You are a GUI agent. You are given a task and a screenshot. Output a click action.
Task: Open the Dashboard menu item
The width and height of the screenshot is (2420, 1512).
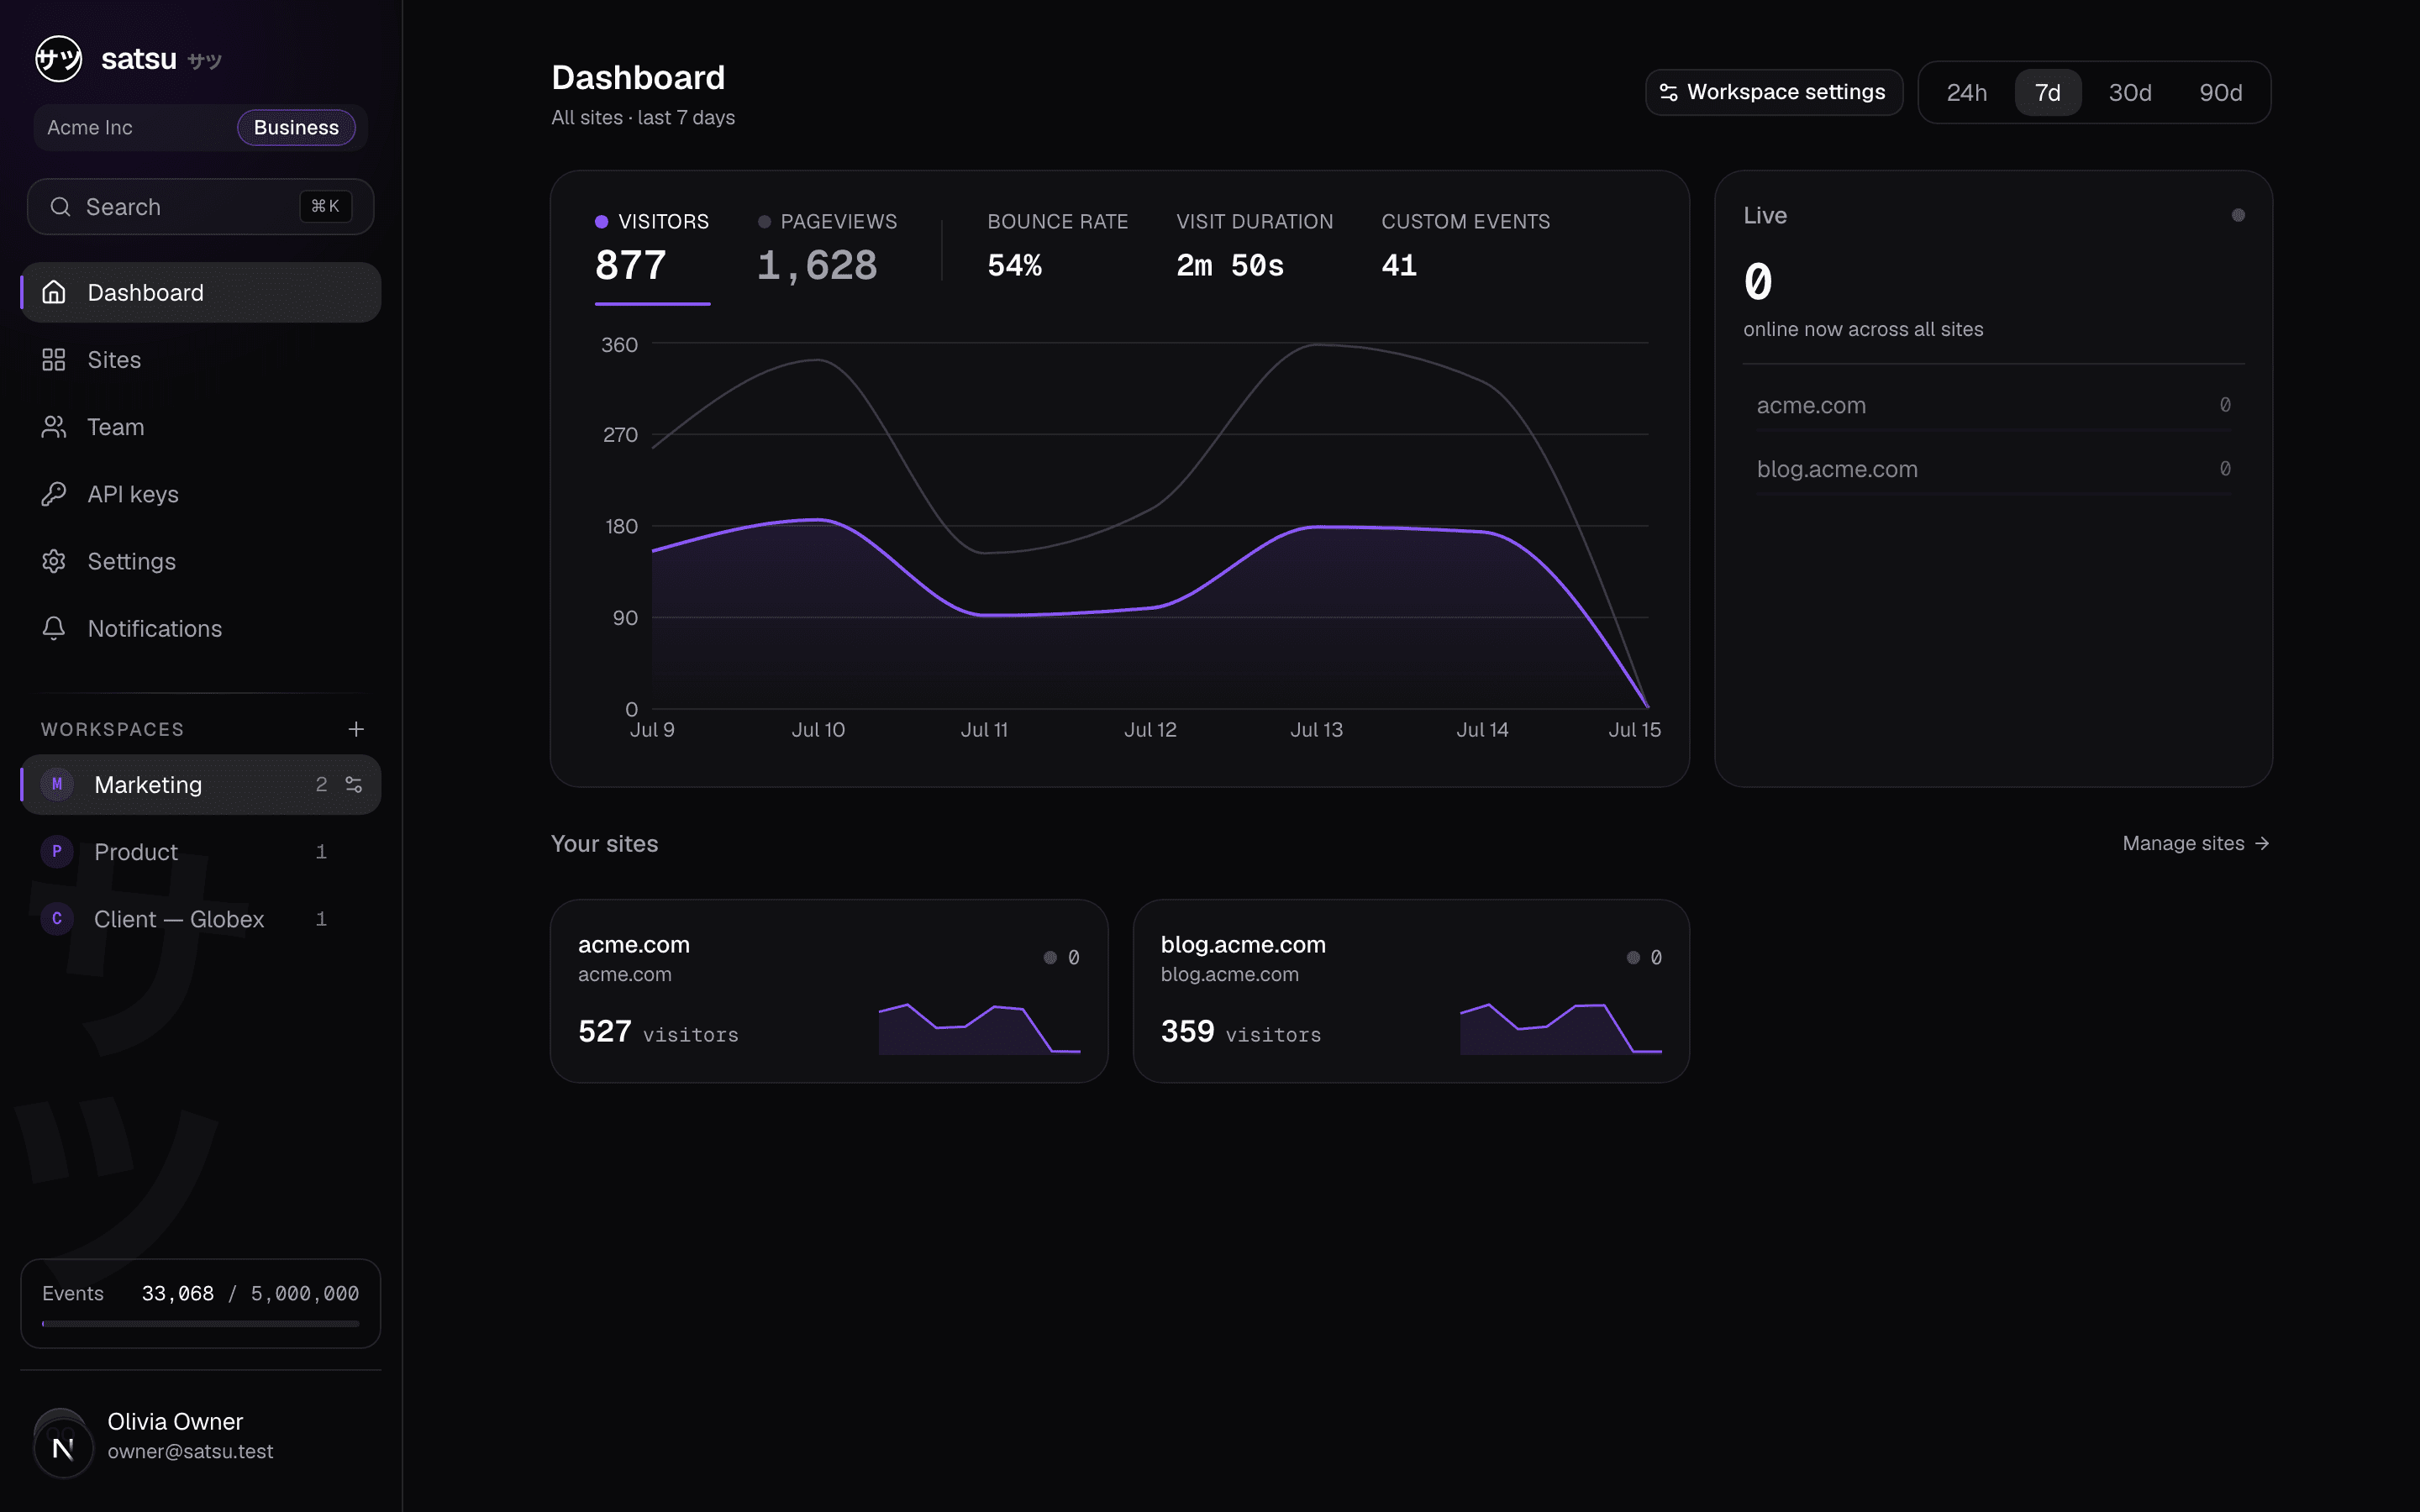pos(201,292)
